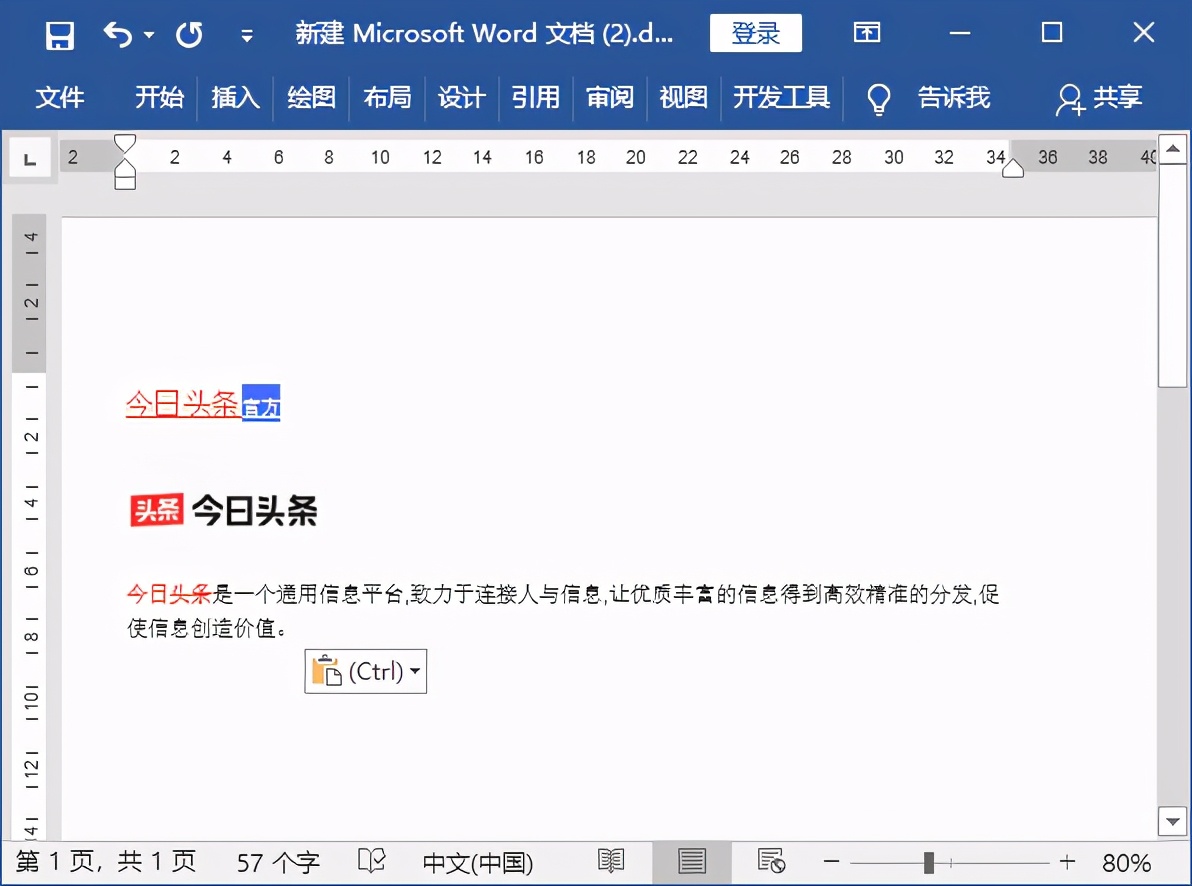This screenshot has width=1192, height=886.
Task: Switch to the 开始 tab
Action: coord(159,97)
